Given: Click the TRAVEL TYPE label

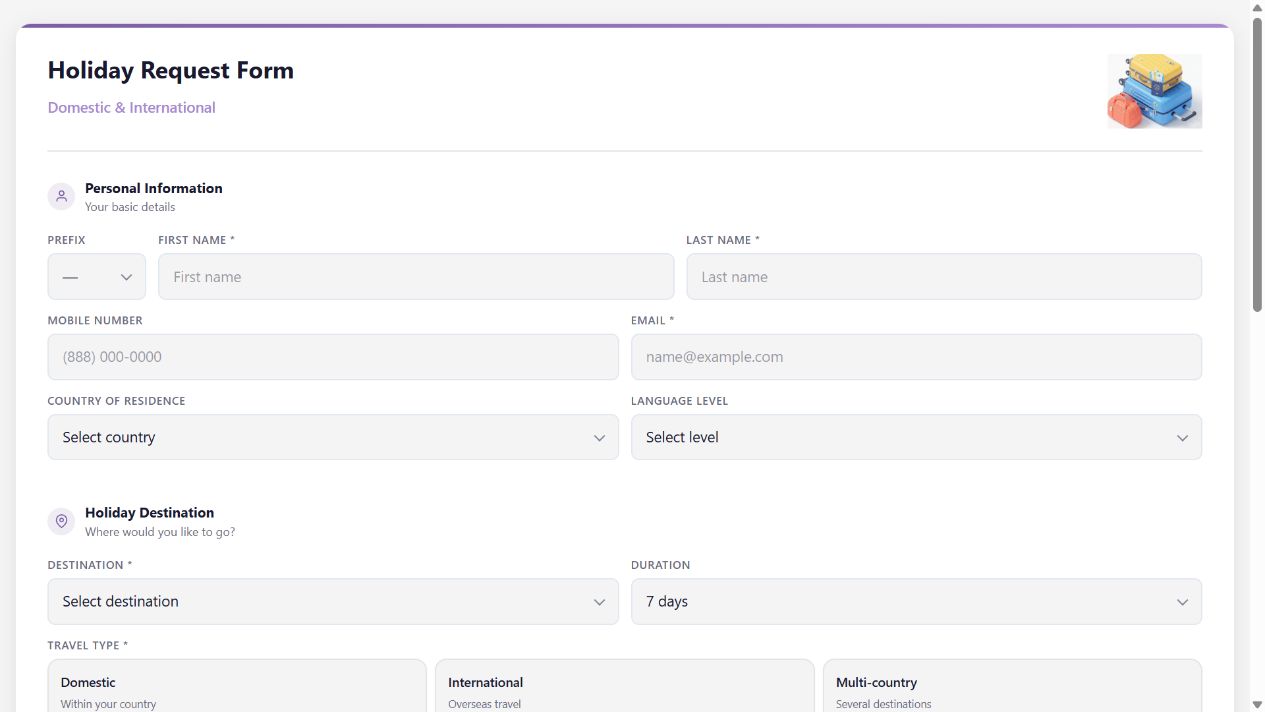Looking at the screenshot, I should (88, 645).
